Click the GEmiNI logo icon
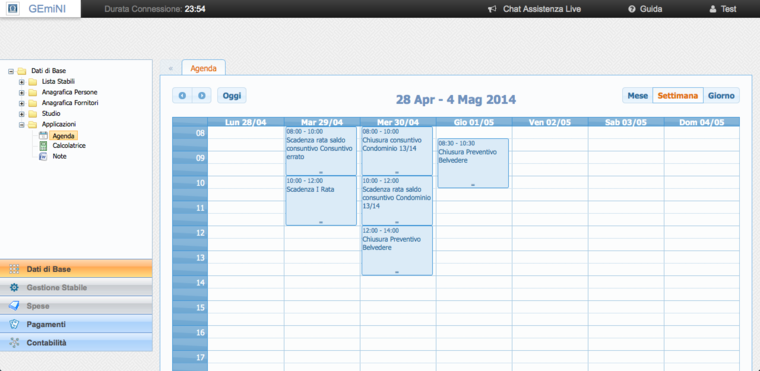Viewport: 760px width, 371px height. click(14, 9)
